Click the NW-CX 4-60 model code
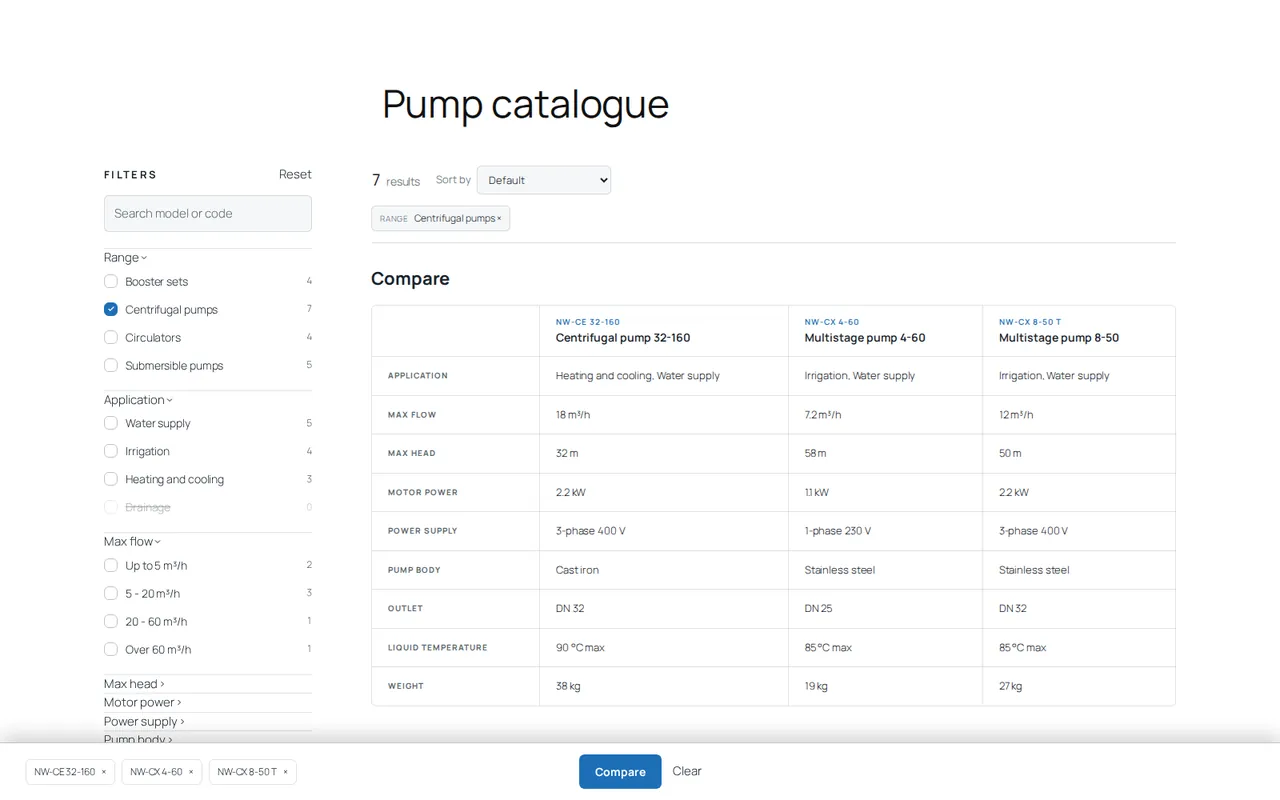 click(832, 322)
